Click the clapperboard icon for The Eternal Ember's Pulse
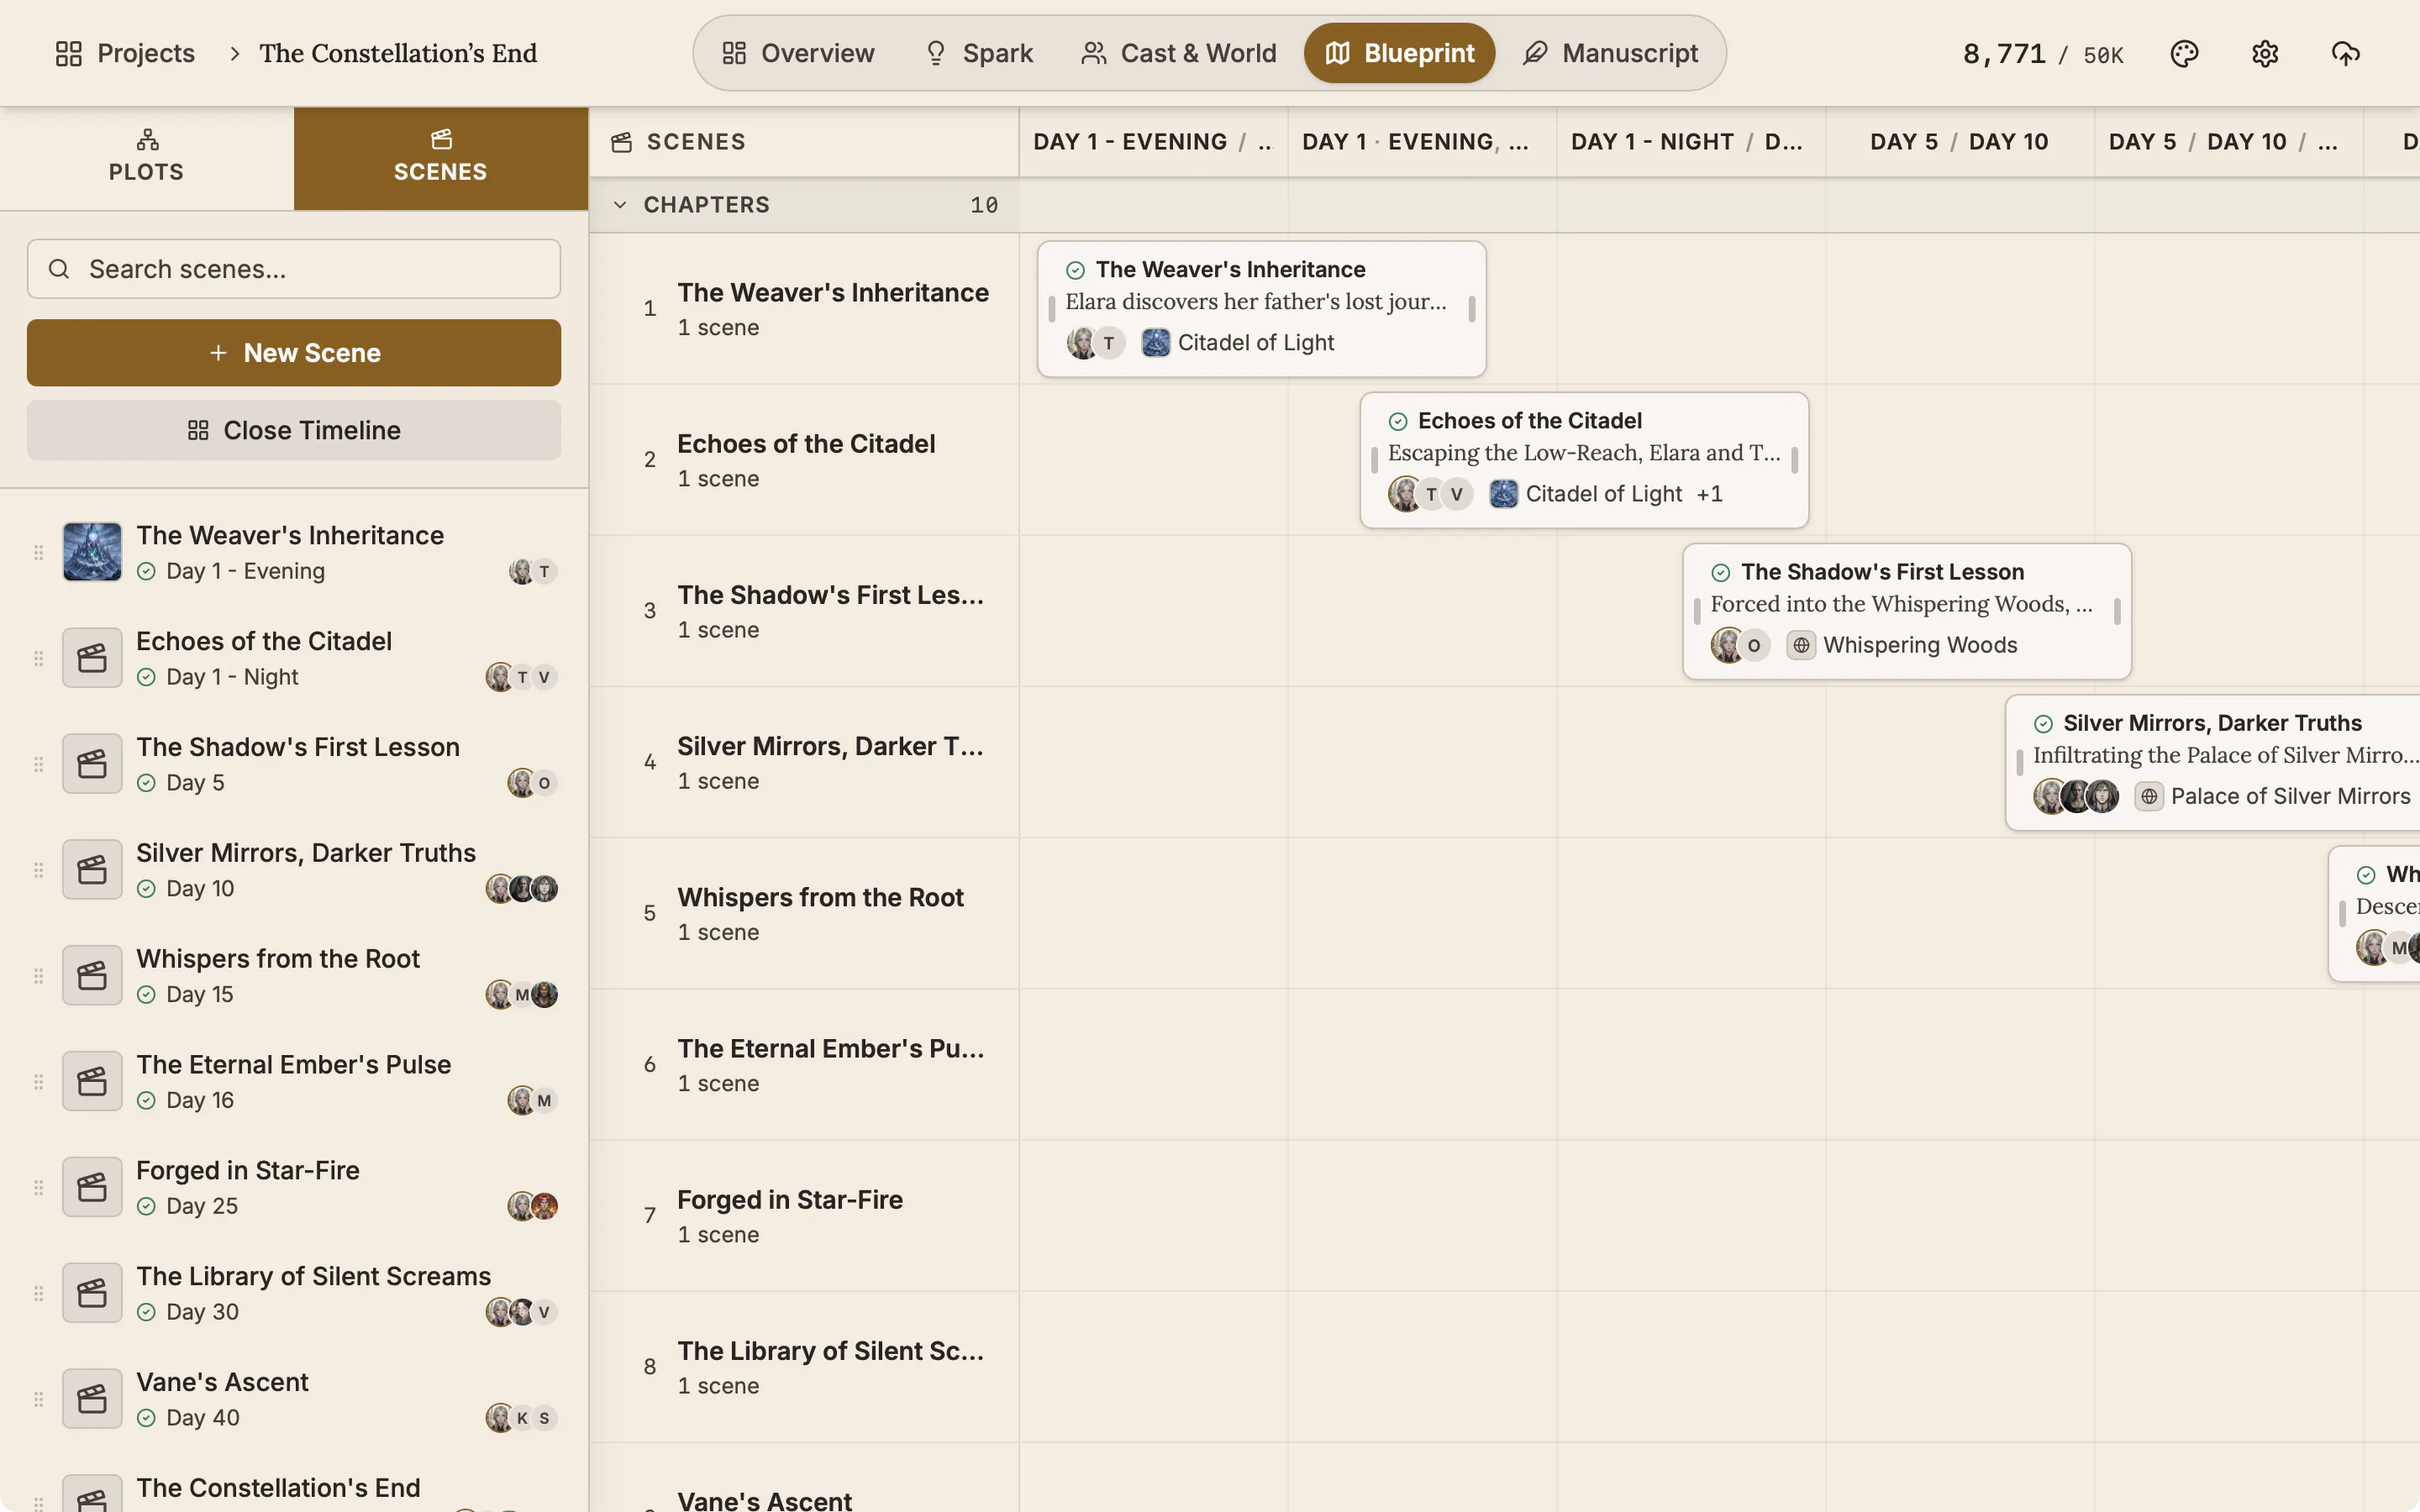The height and width of the screenshot is (1512, 2420). tap(92, 1081)
